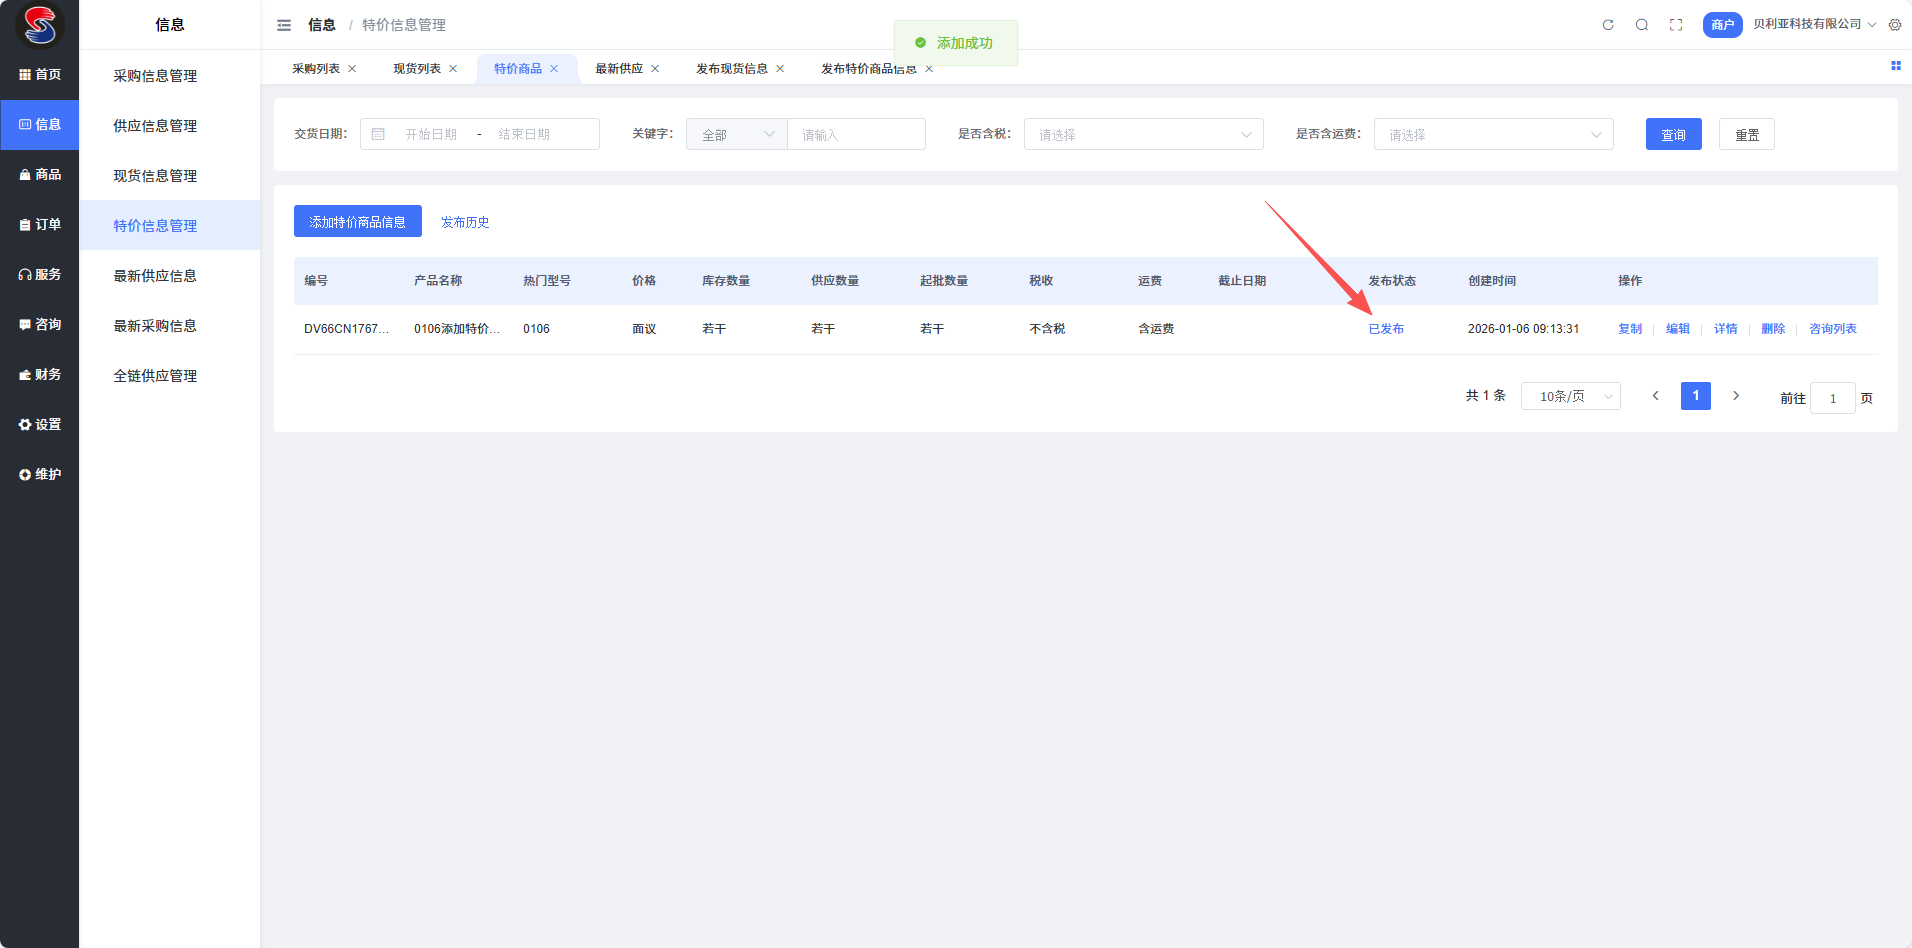
Task: Click the keyword 请输入 input field
Action: click(x=856, y=134)
